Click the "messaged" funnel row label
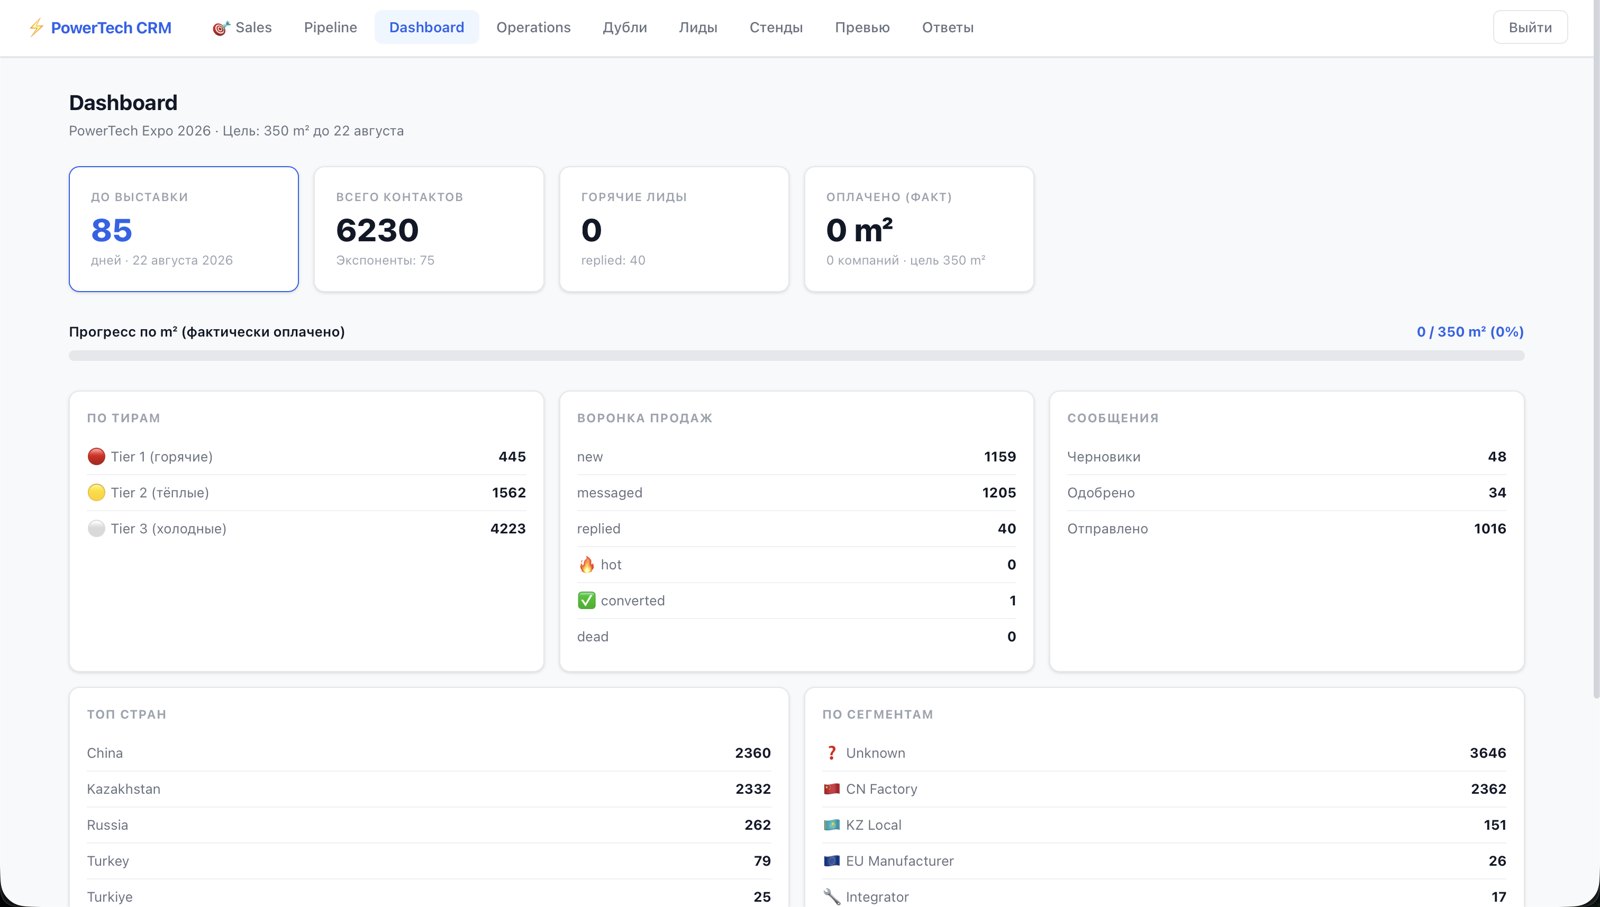Image resolution: width=1600 pixels, height=907 pixels. [609, 493]
